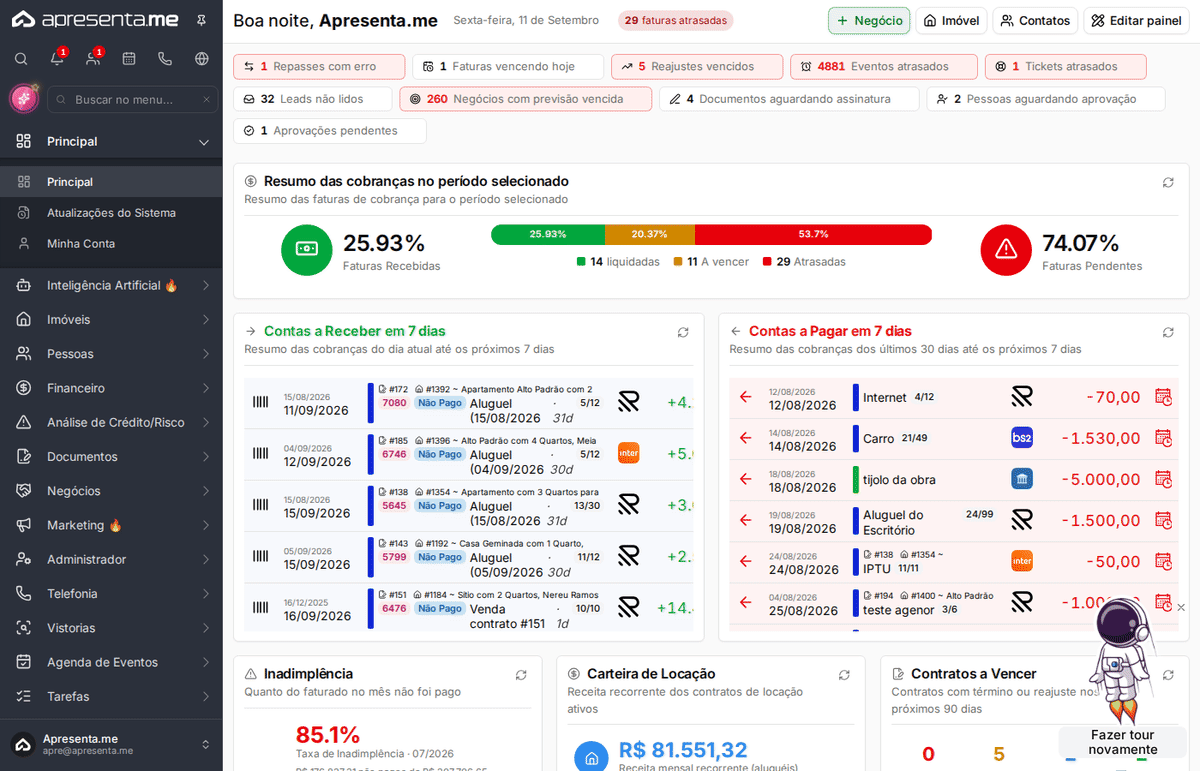Screen dimensions: 1200x771
Task: Click Fazer tour novamente
Action: tap(1123, 742)
